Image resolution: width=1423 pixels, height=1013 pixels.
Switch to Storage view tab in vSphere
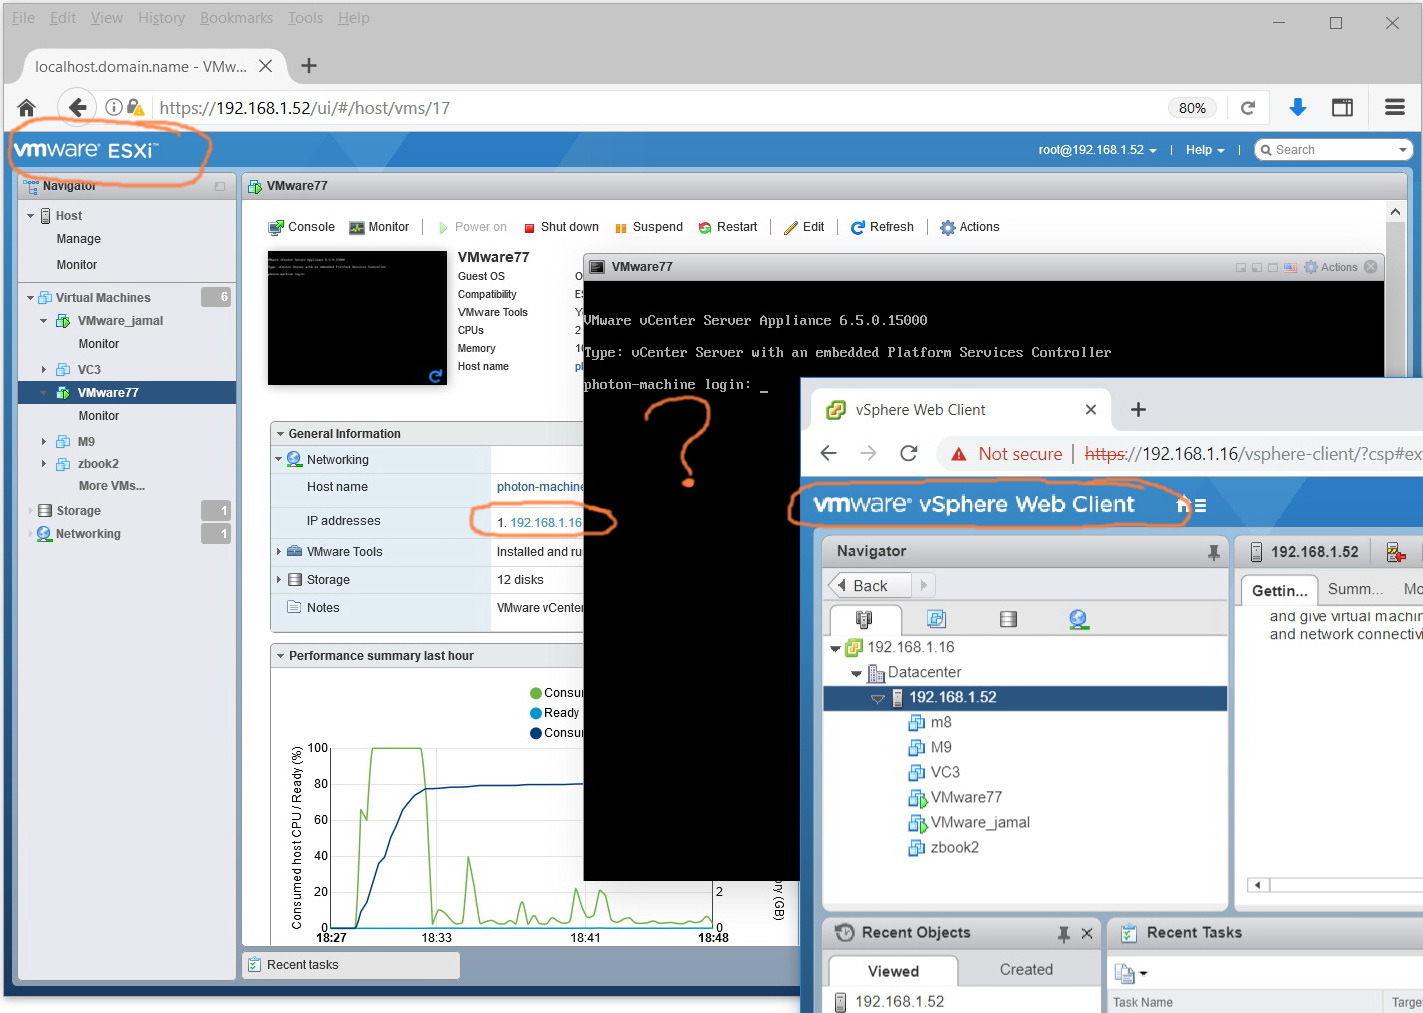click(x=1008, y=619)
